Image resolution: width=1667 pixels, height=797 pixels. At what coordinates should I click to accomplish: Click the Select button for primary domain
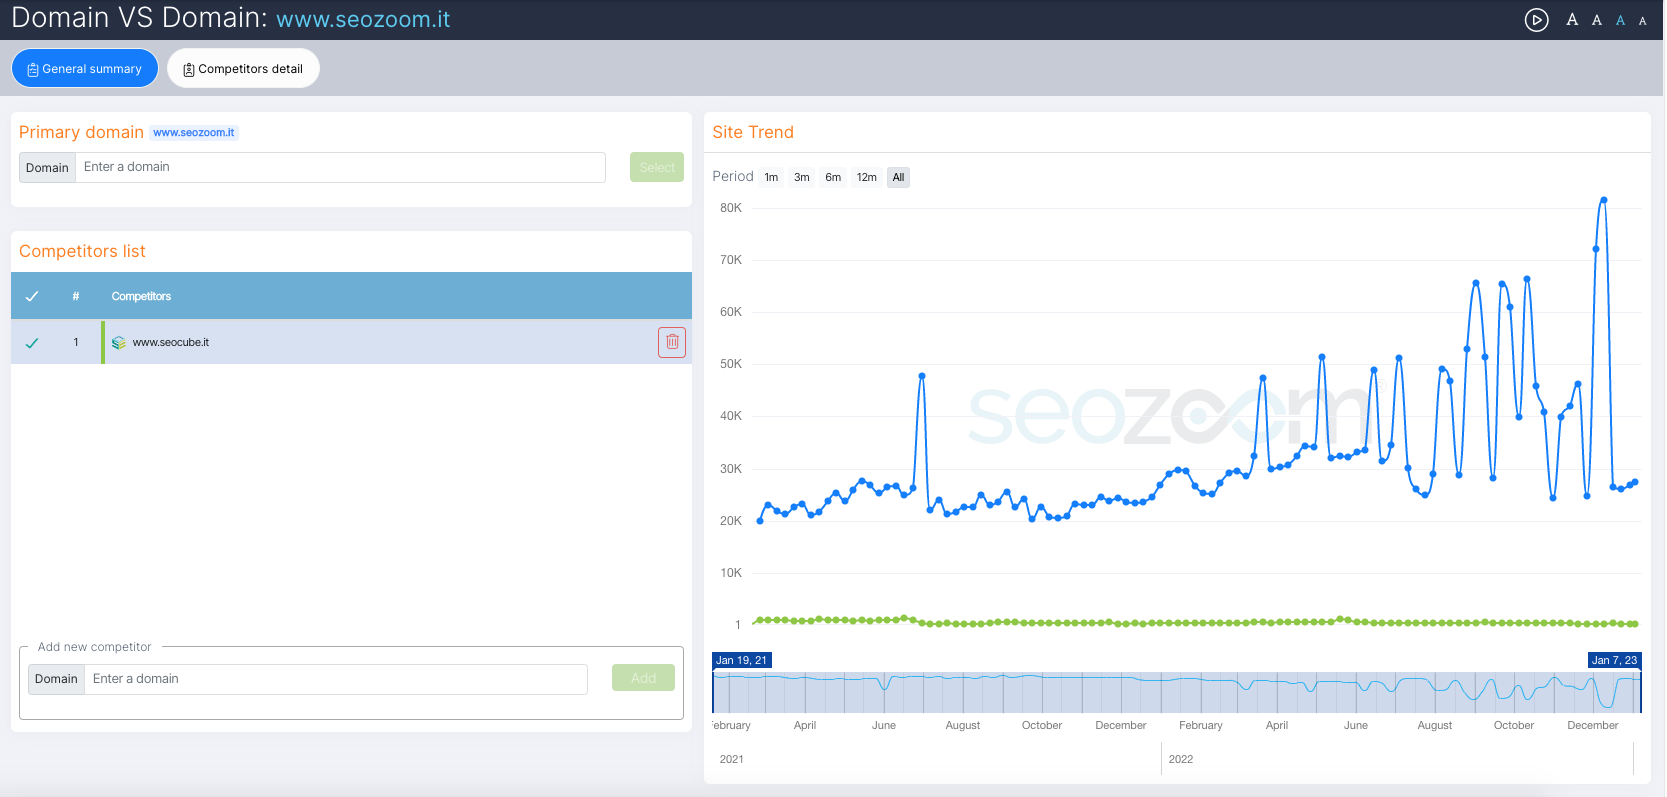[x=657, y=167]
